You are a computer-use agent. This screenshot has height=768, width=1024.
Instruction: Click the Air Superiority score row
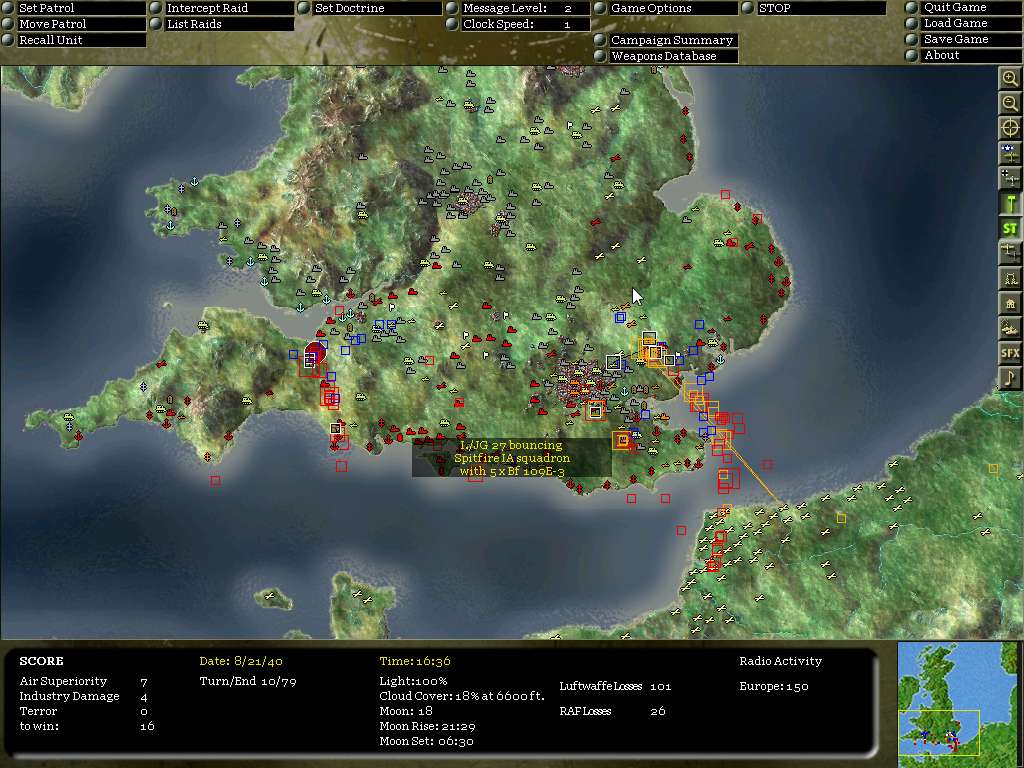[84, 681]
